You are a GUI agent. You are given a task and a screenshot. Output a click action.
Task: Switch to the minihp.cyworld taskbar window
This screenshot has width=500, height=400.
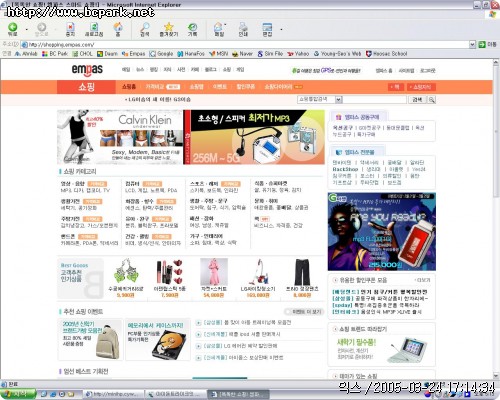pyautogui.click(x=113, y=394)
